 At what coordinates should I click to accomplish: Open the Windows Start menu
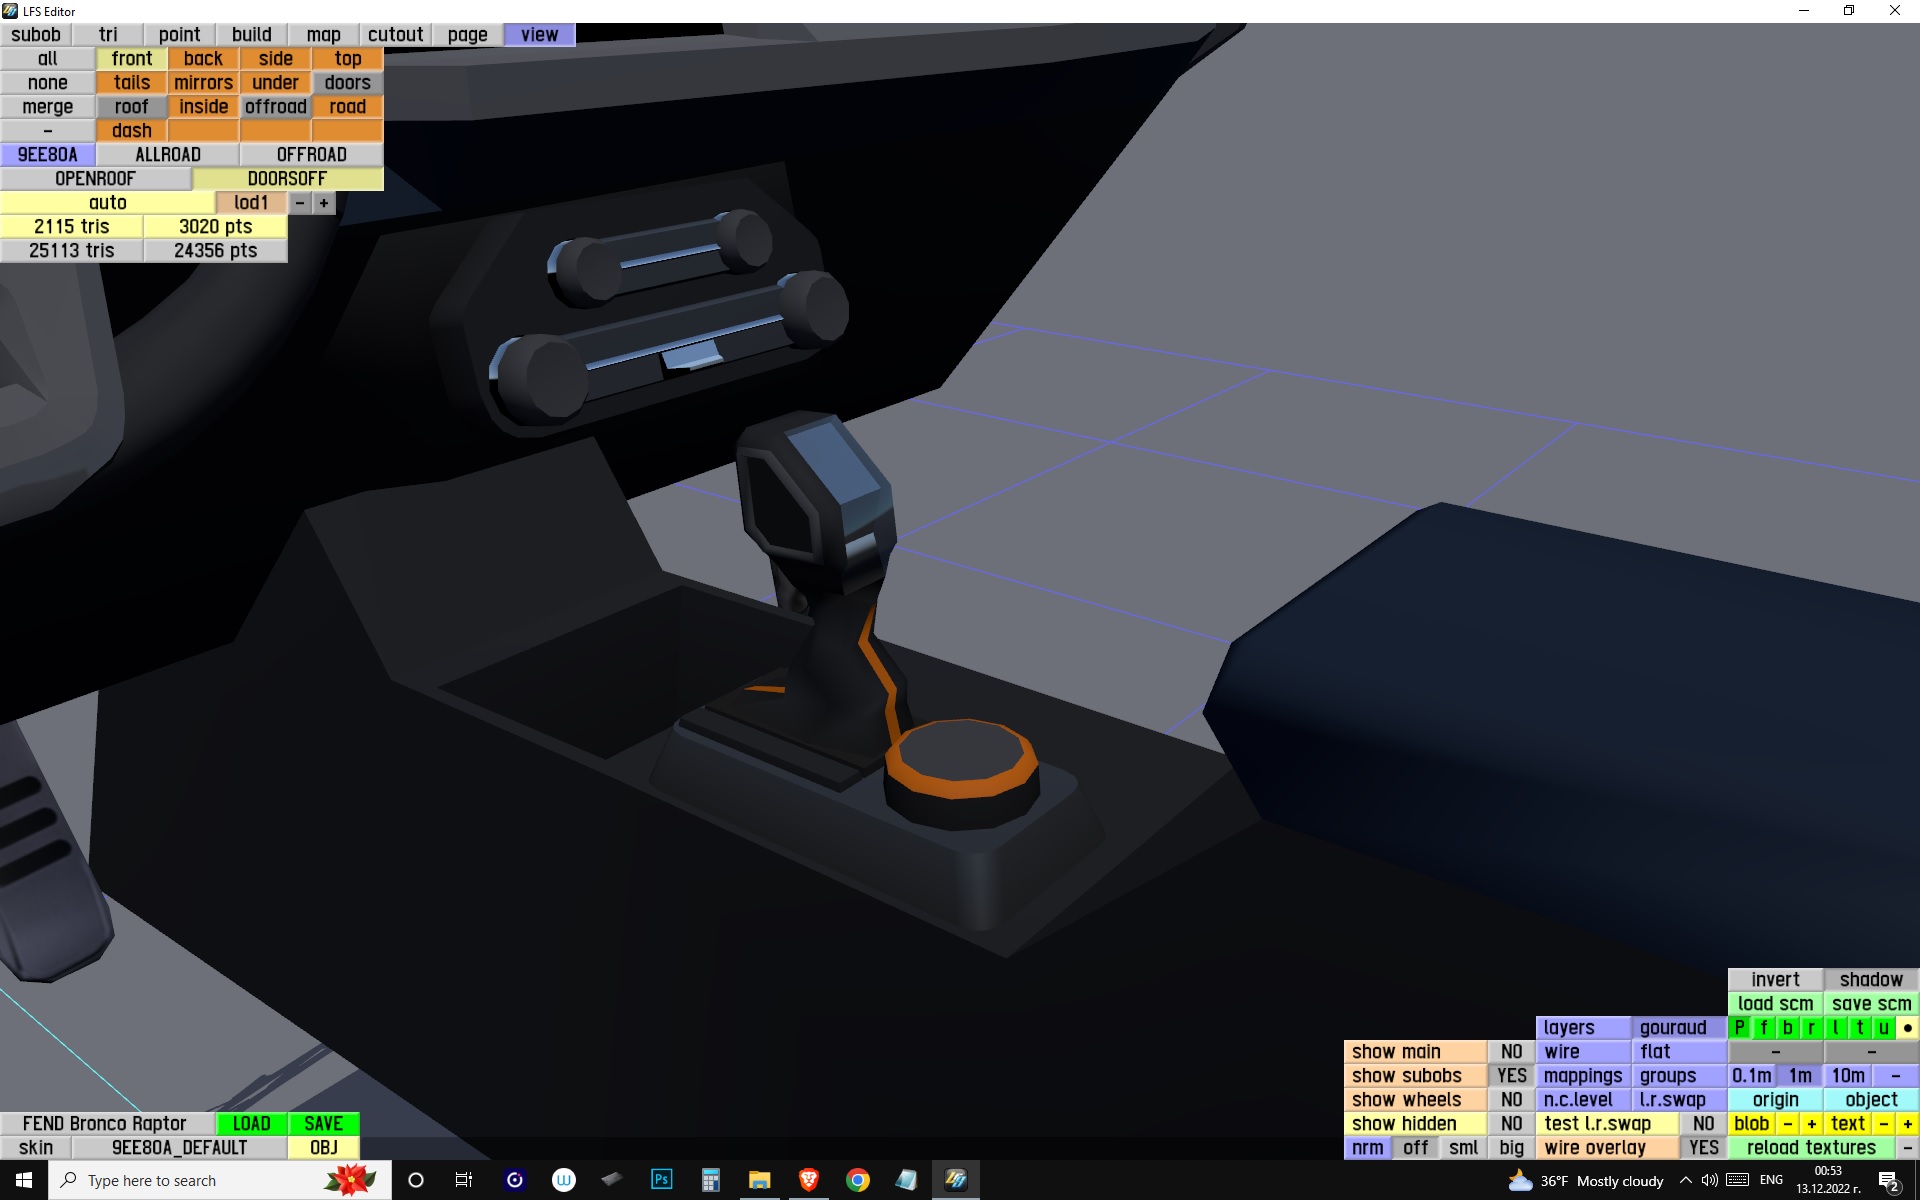tap(24, 1180)
